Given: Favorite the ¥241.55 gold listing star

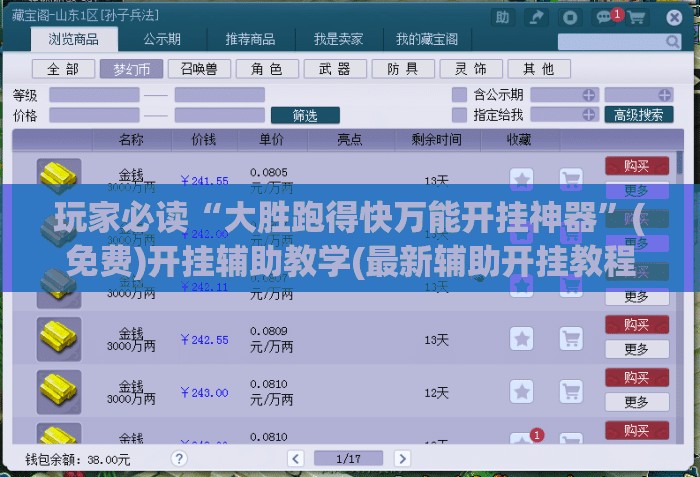Looking at the screenshot, I should coord(521,180).
